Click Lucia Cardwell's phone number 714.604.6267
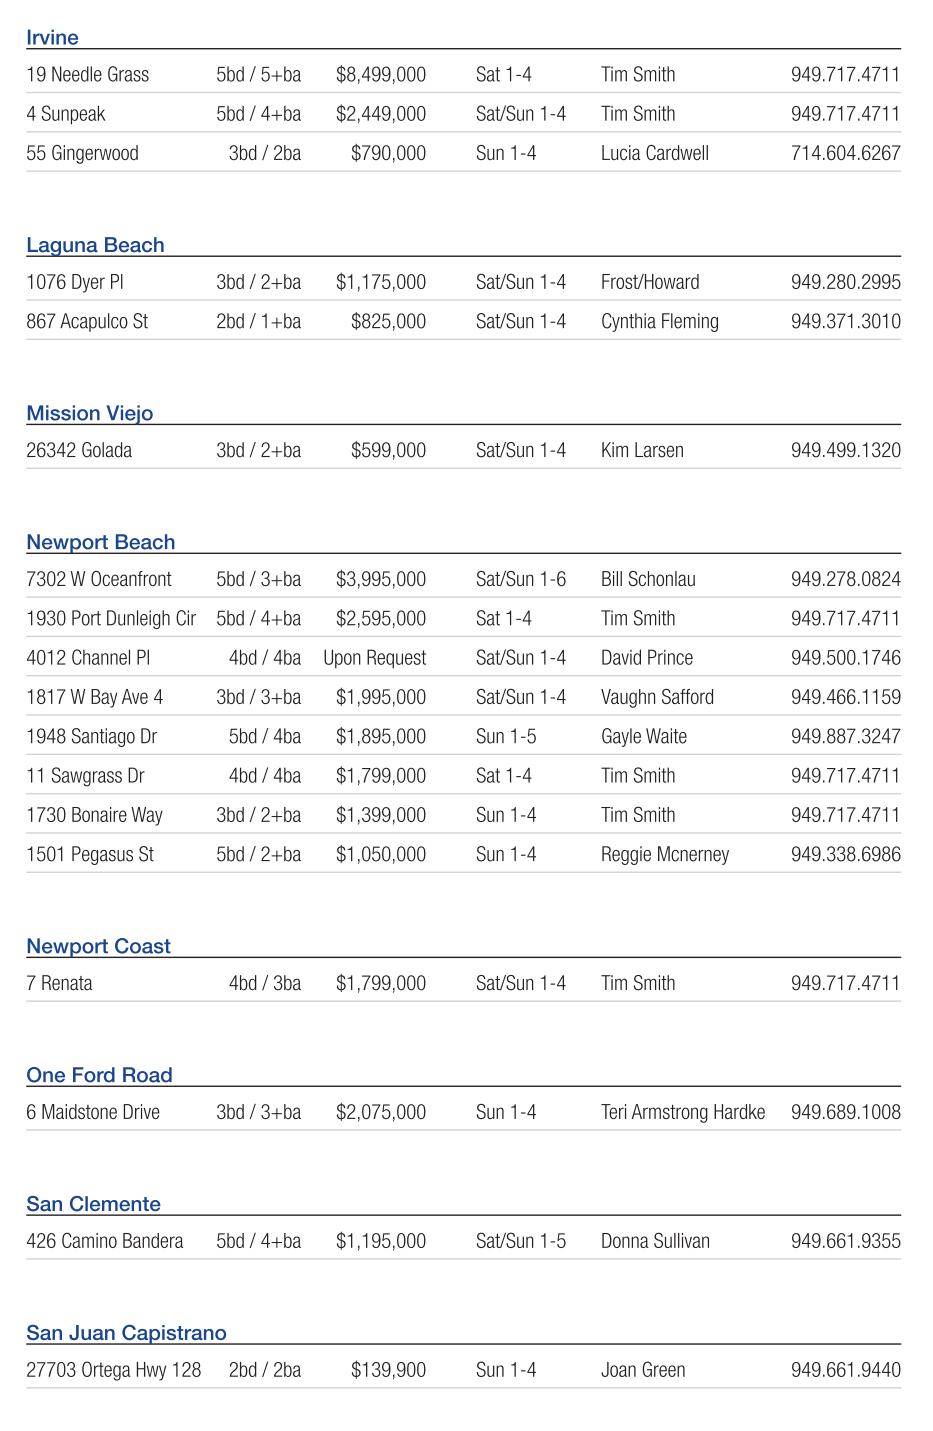This screenshot has width=933, height=1431. 845,154
